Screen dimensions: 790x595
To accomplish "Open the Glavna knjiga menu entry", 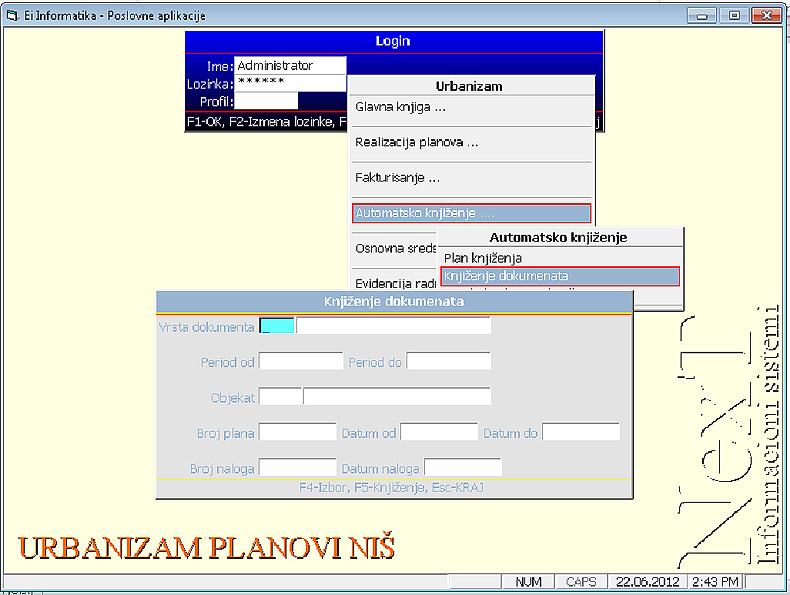I will [x=400, y=107].
